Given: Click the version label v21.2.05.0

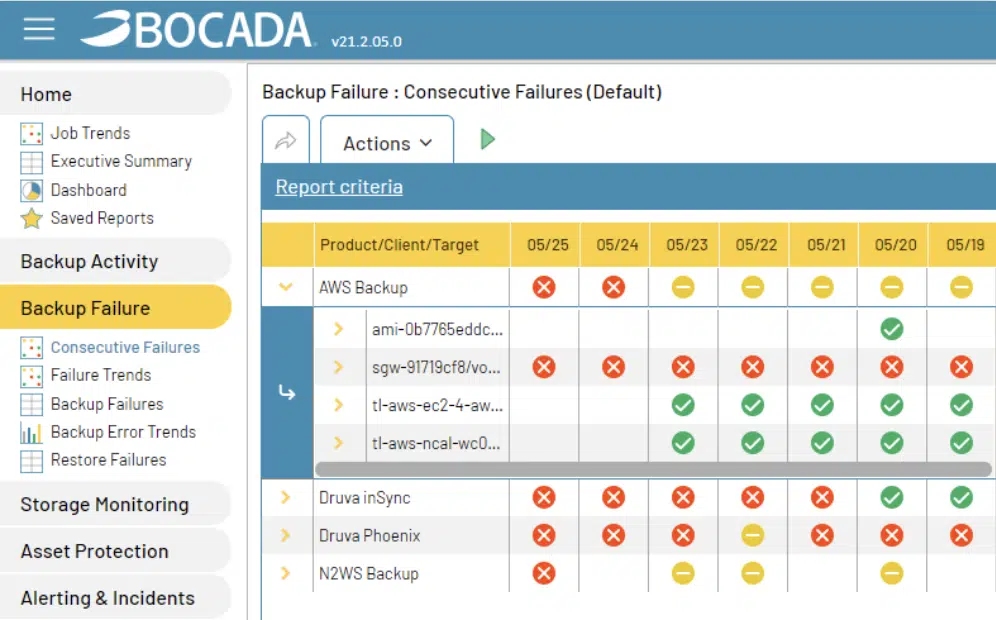Looking at the screenshot, I should pyautogui.click(x=367, y=42).
